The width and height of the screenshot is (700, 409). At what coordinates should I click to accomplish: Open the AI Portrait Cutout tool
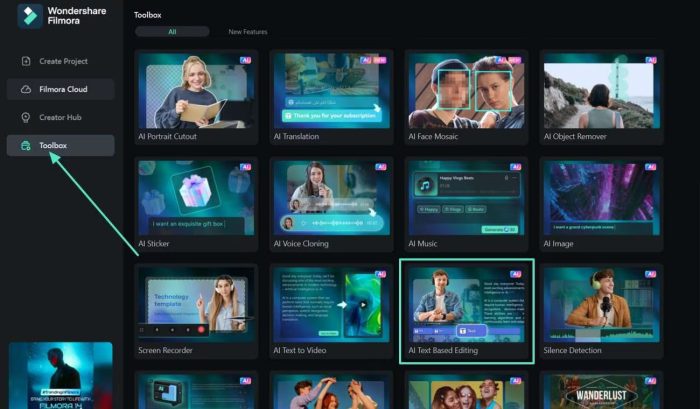196,97
